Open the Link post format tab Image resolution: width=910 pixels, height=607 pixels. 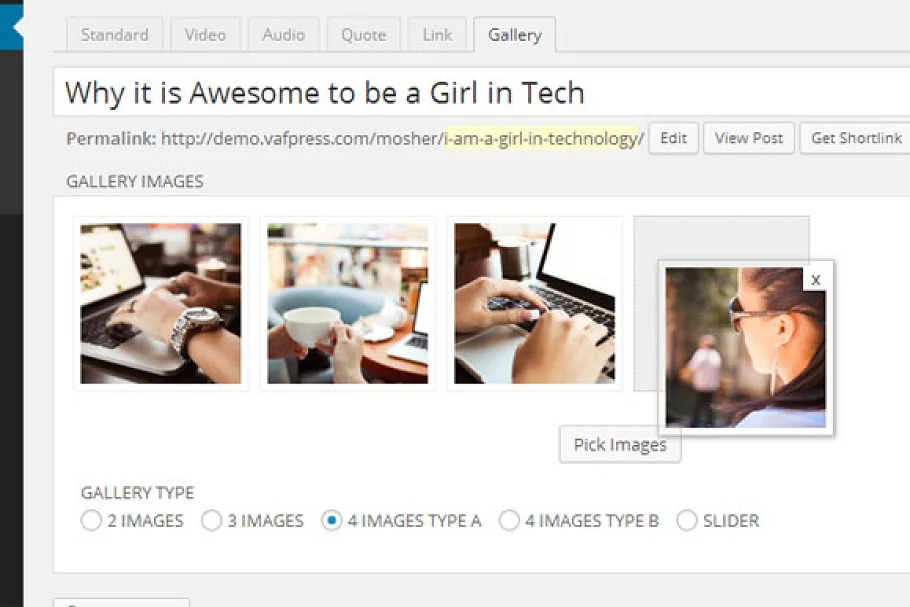pyautogui.click(x=437, y=35)
